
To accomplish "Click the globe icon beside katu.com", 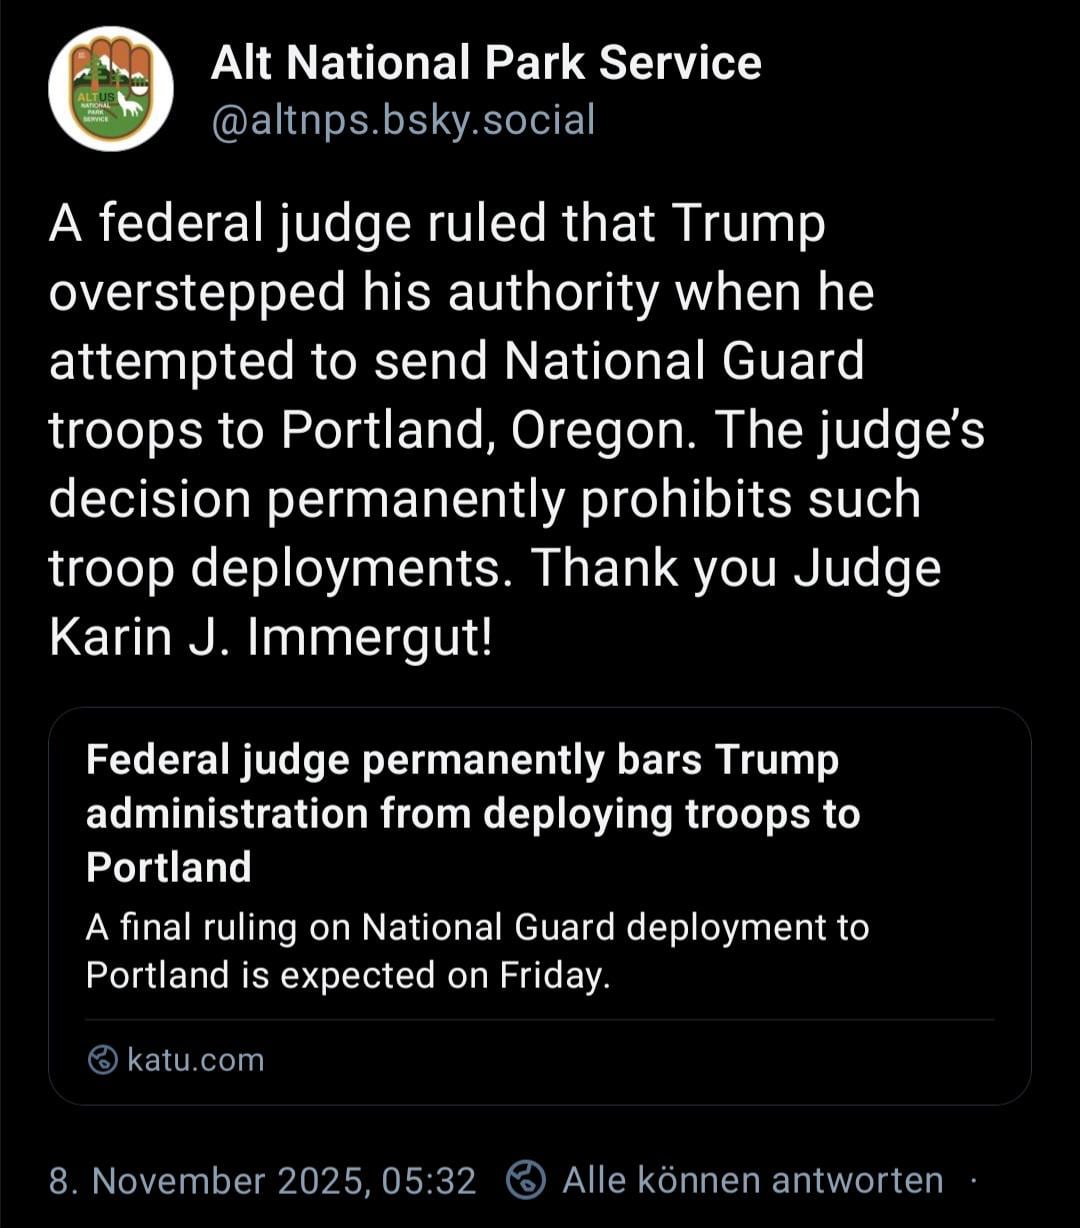I will pyautogui.click(x=103, y=1059).
